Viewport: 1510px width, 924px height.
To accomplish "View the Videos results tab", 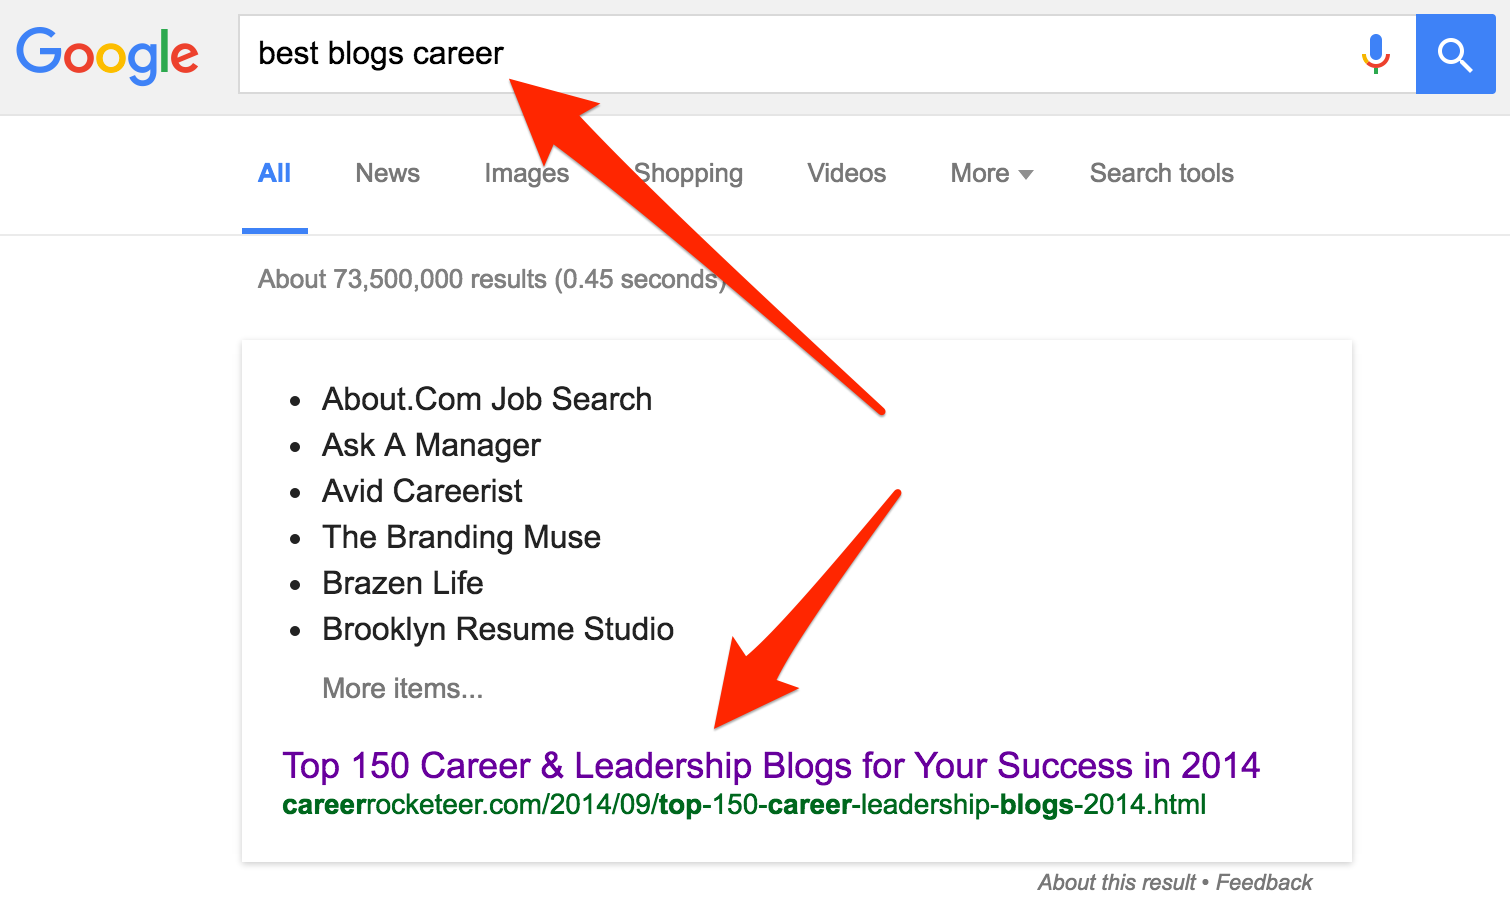I will [846, 173].
